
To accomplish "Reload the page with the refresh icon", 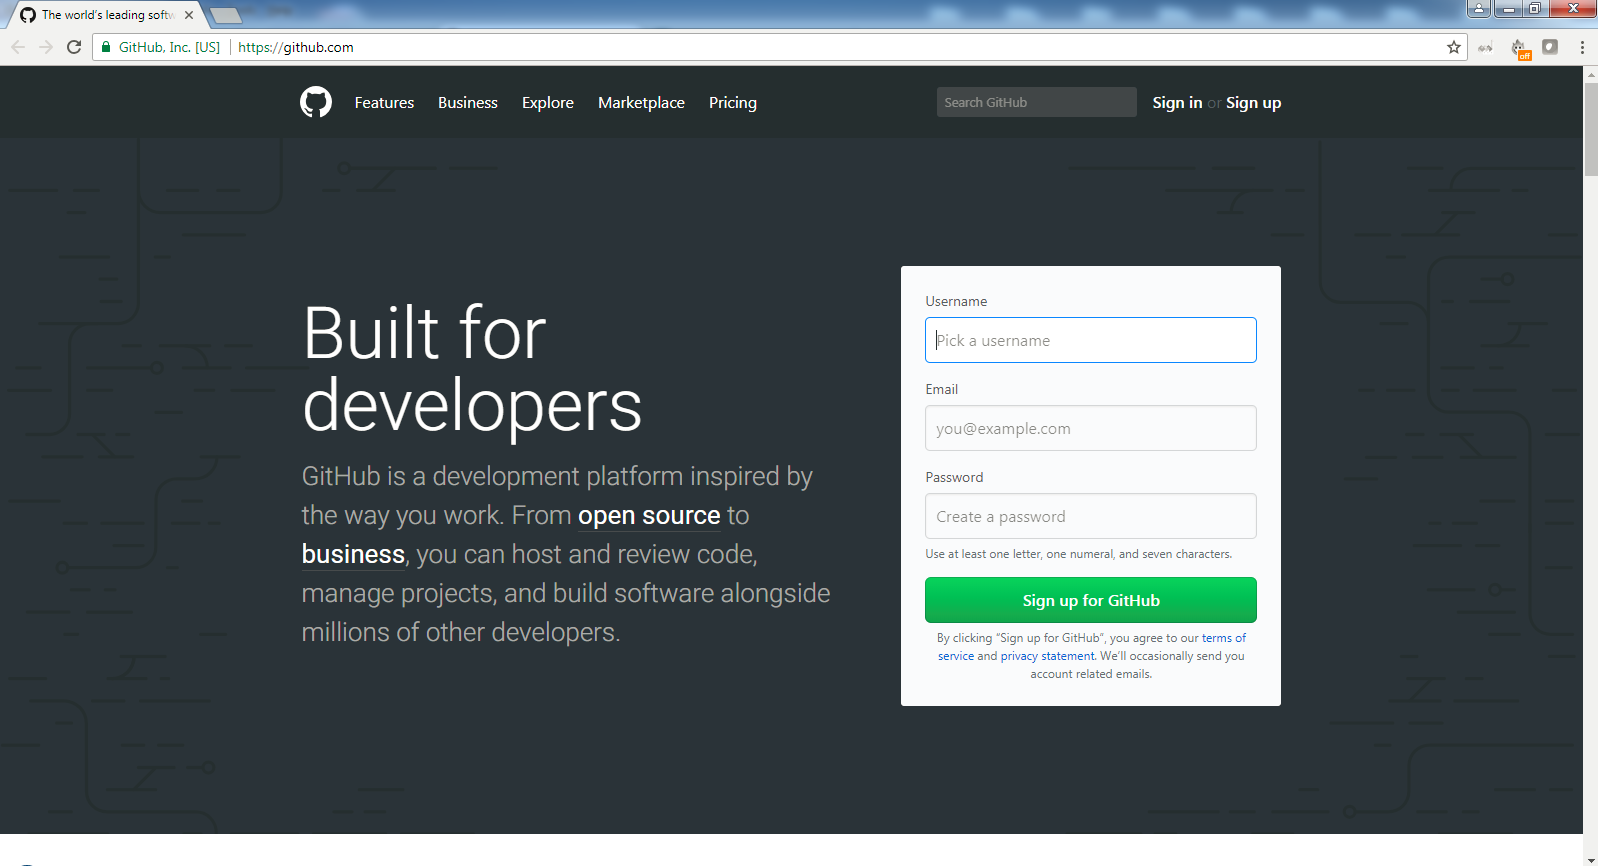I will point(74,47).
